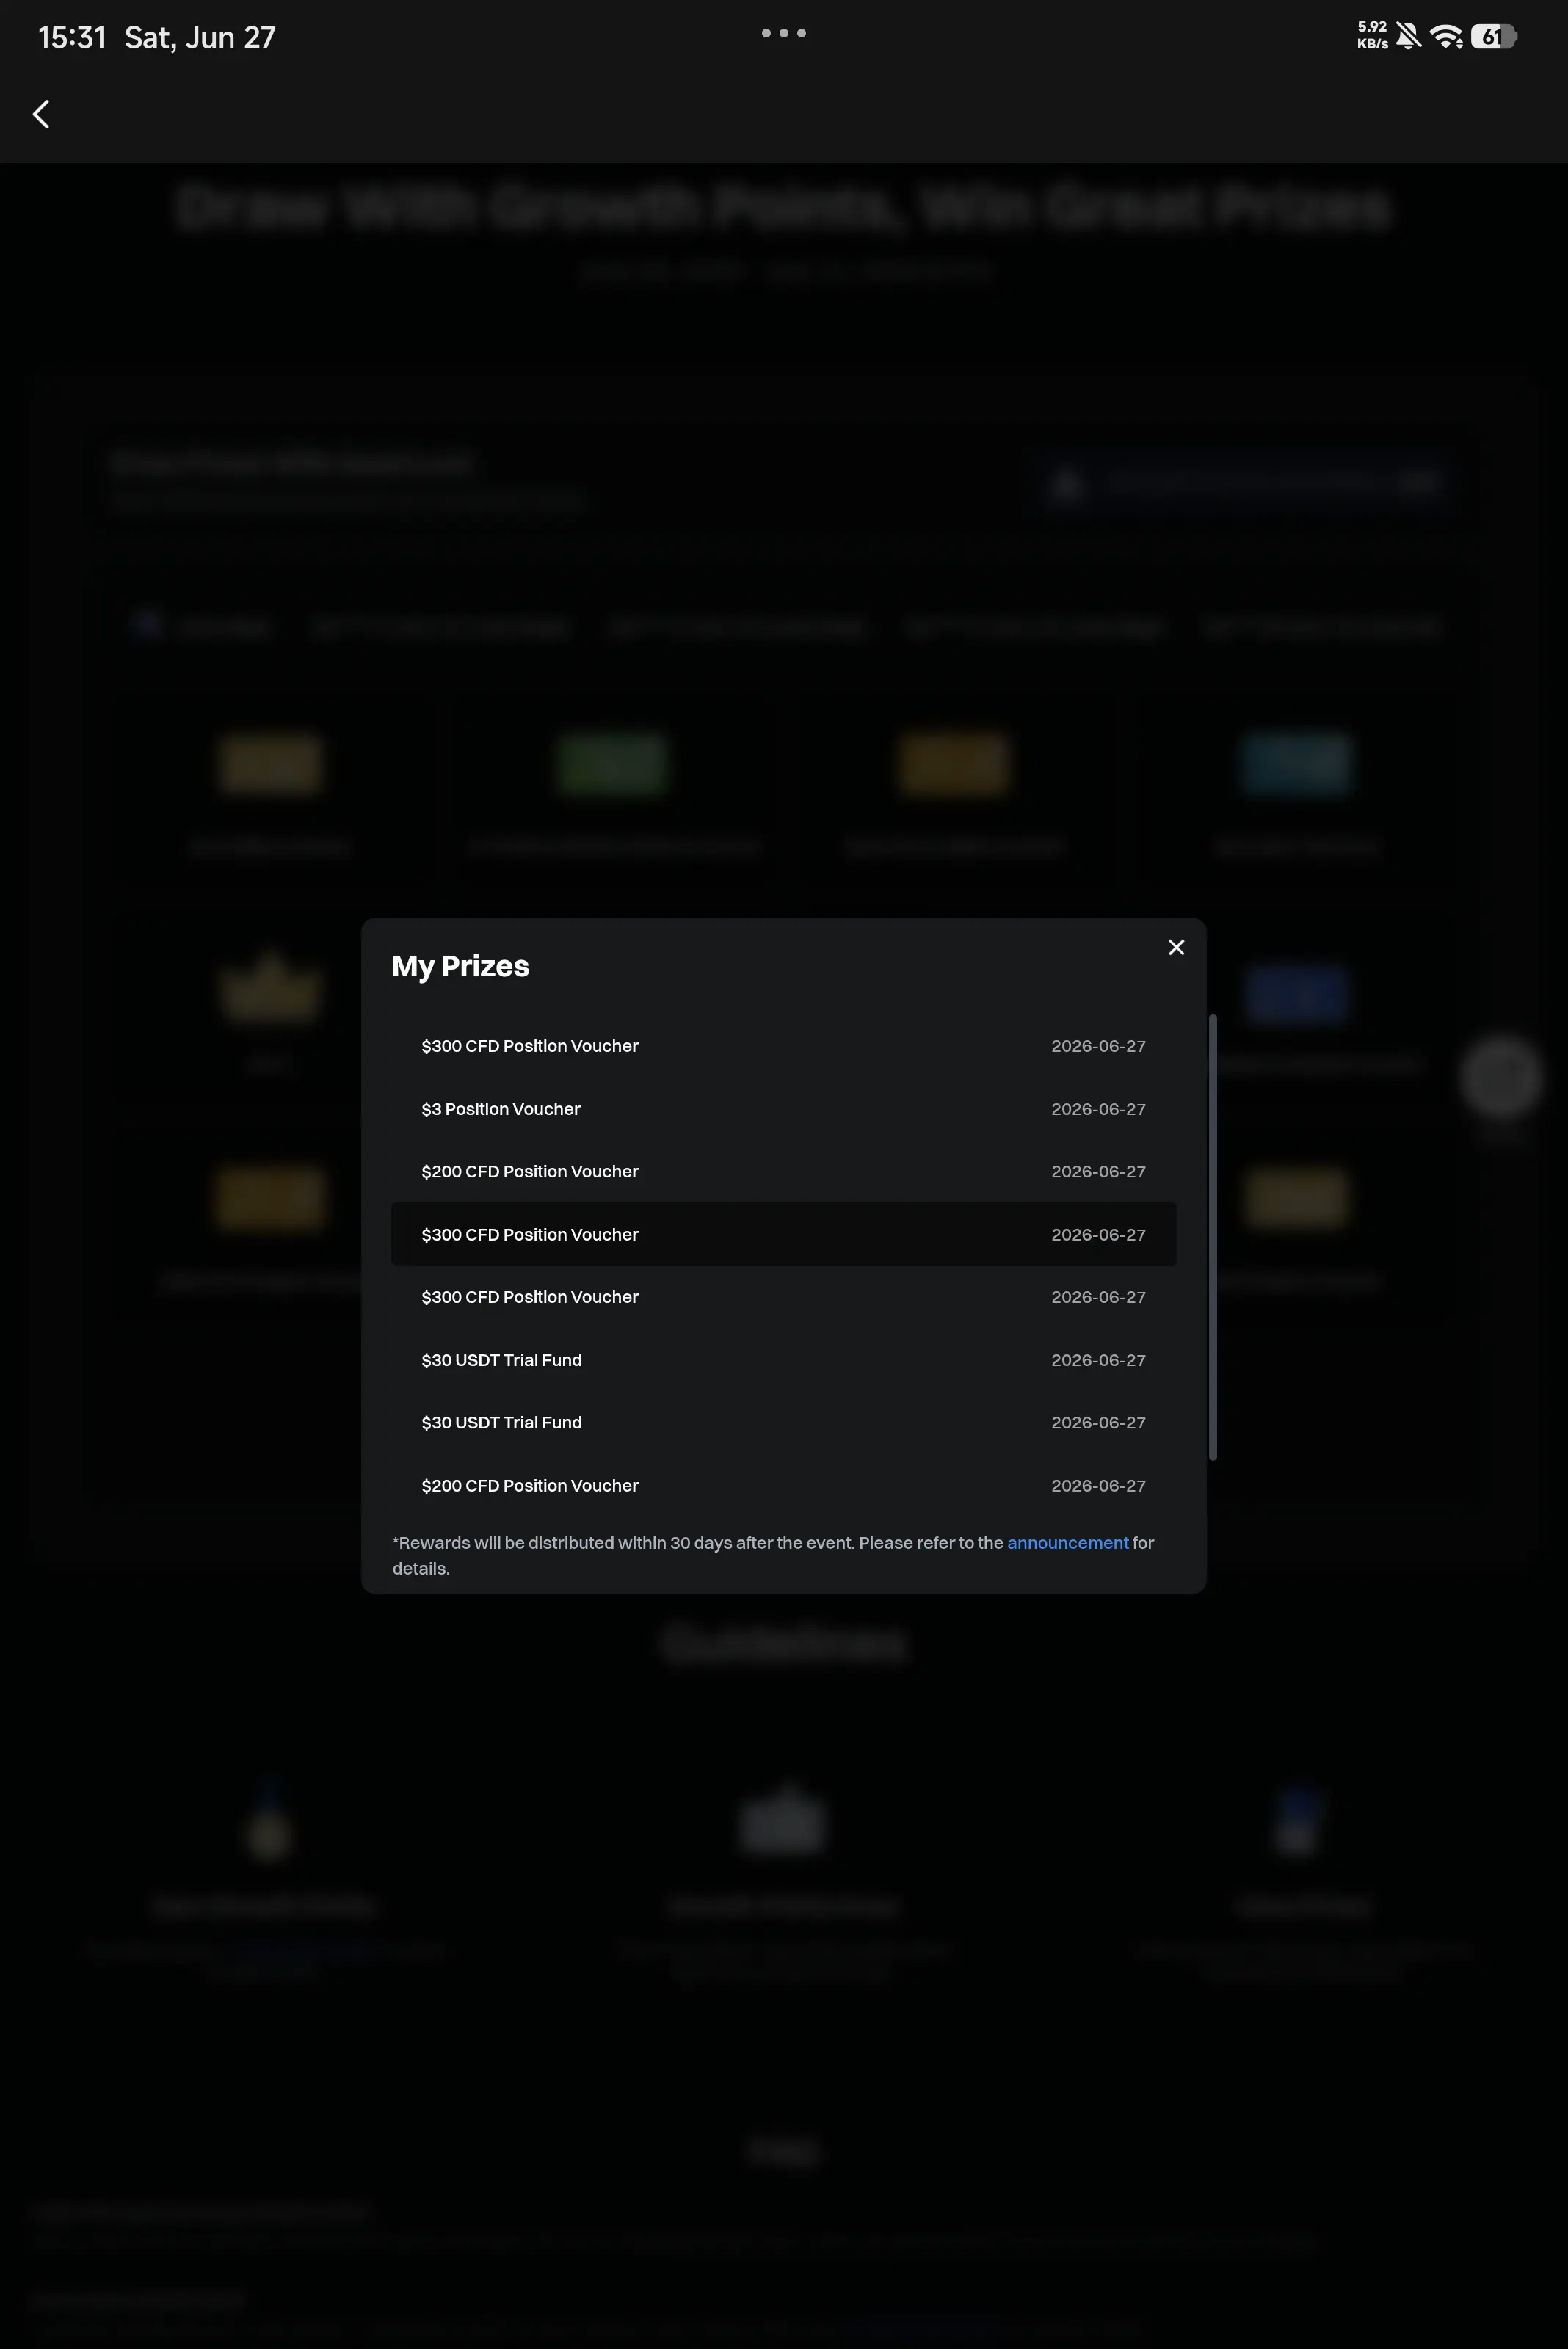The image size is (1568, 2349).
Task: Close the My Prizes dialog
Action: pyautogui.click(x=1176, y=947)
